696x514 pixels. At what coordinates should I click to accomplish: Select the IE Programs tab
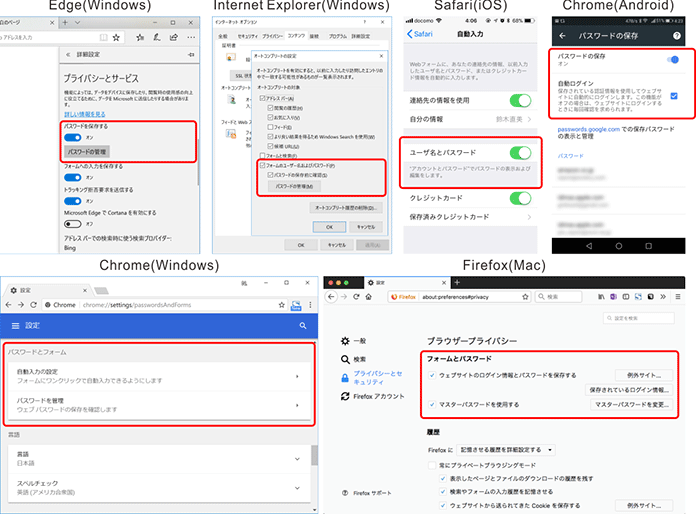337,36
